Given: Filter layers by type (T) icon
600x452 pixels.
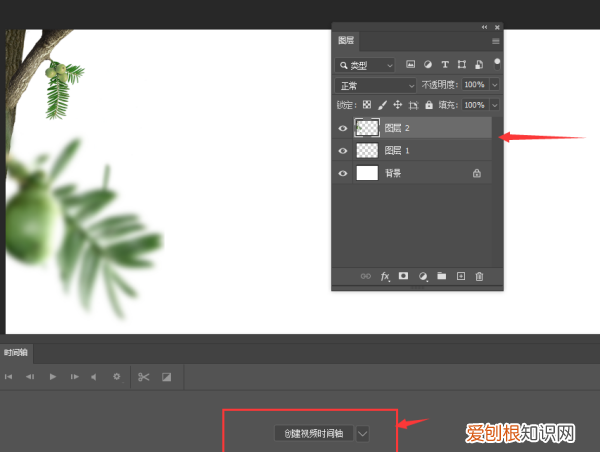Looking at the screenshot, I should tap(445, 65).
